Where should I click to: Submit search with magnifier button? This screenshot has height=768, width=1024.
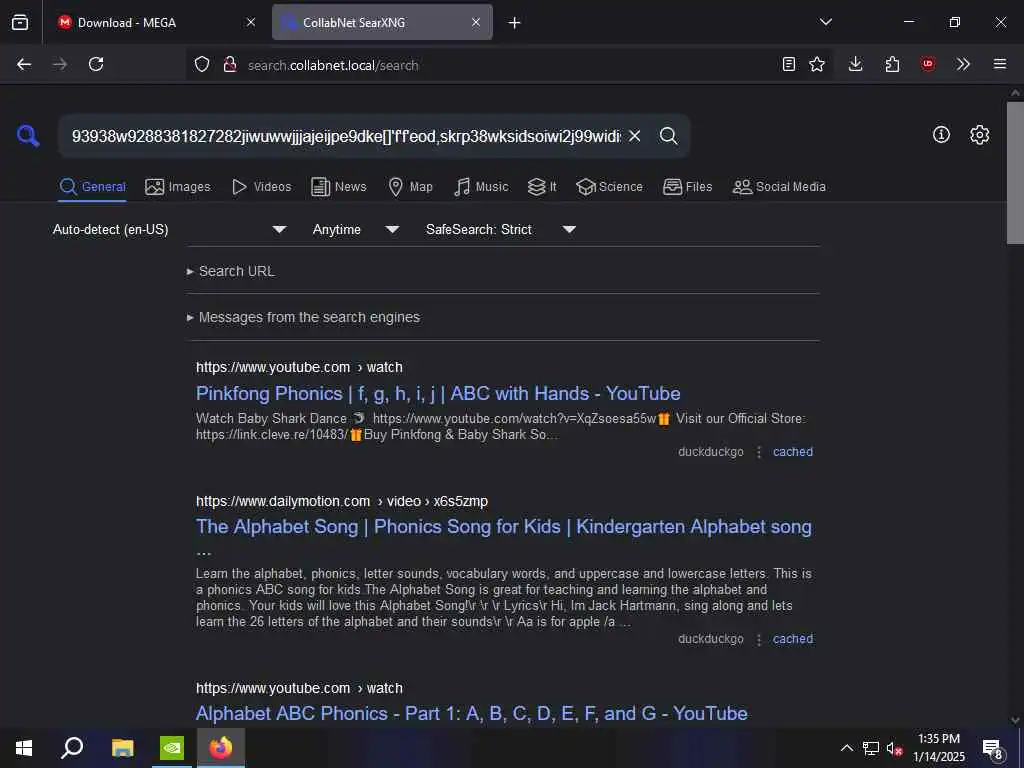point(668,136)
